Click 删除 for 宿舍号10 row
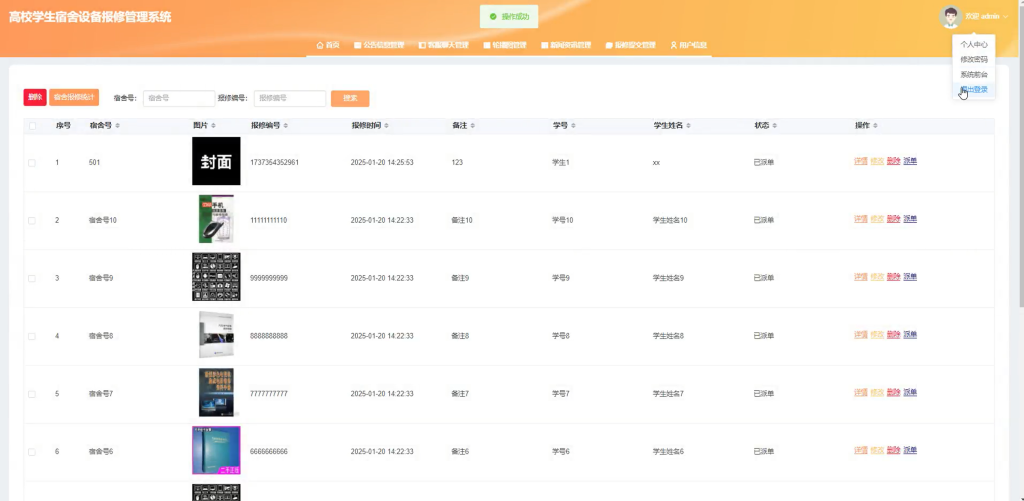 point(893,219)
